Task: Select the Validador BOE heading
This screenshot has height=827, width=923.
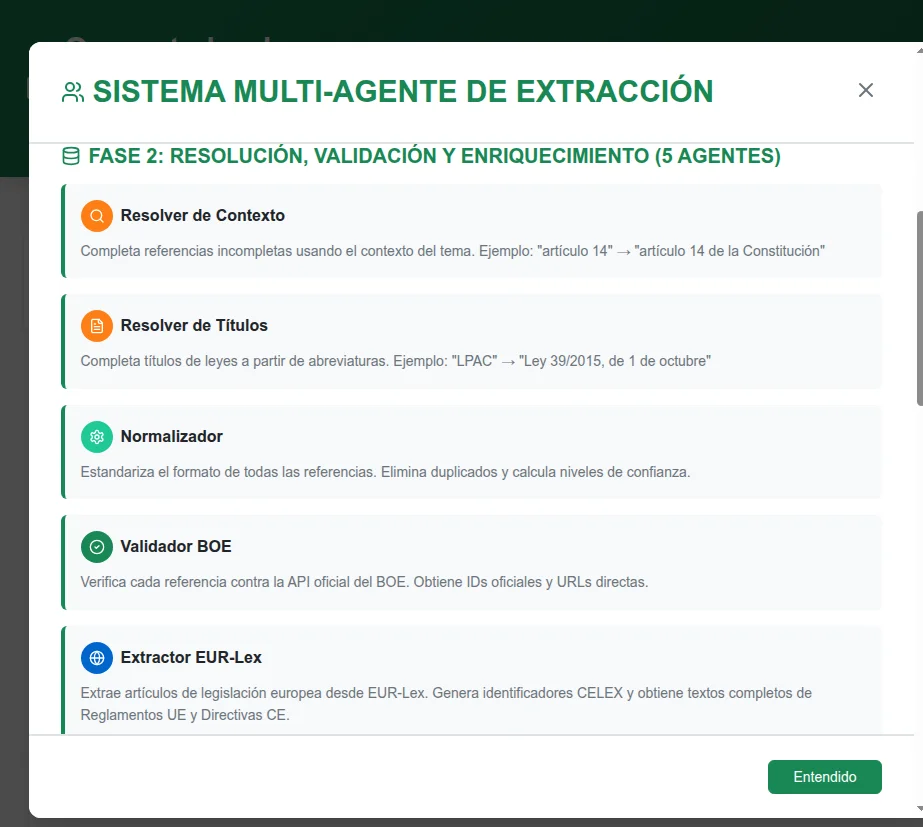Action: point(175,547)
